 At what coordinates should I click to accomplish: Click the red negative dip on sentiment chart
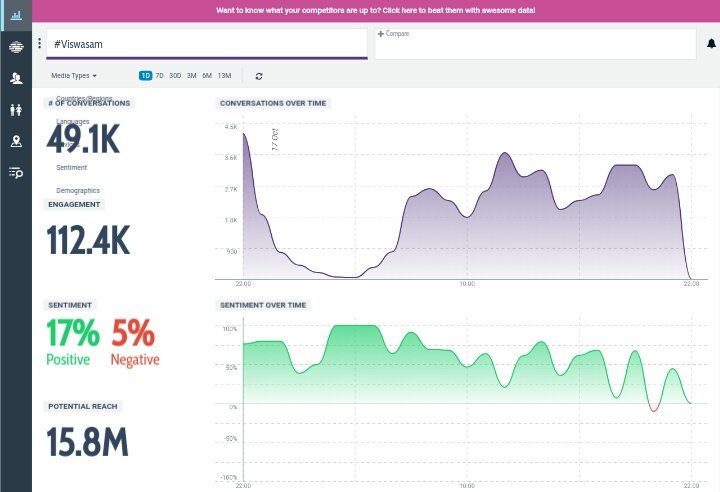[654, 408]
